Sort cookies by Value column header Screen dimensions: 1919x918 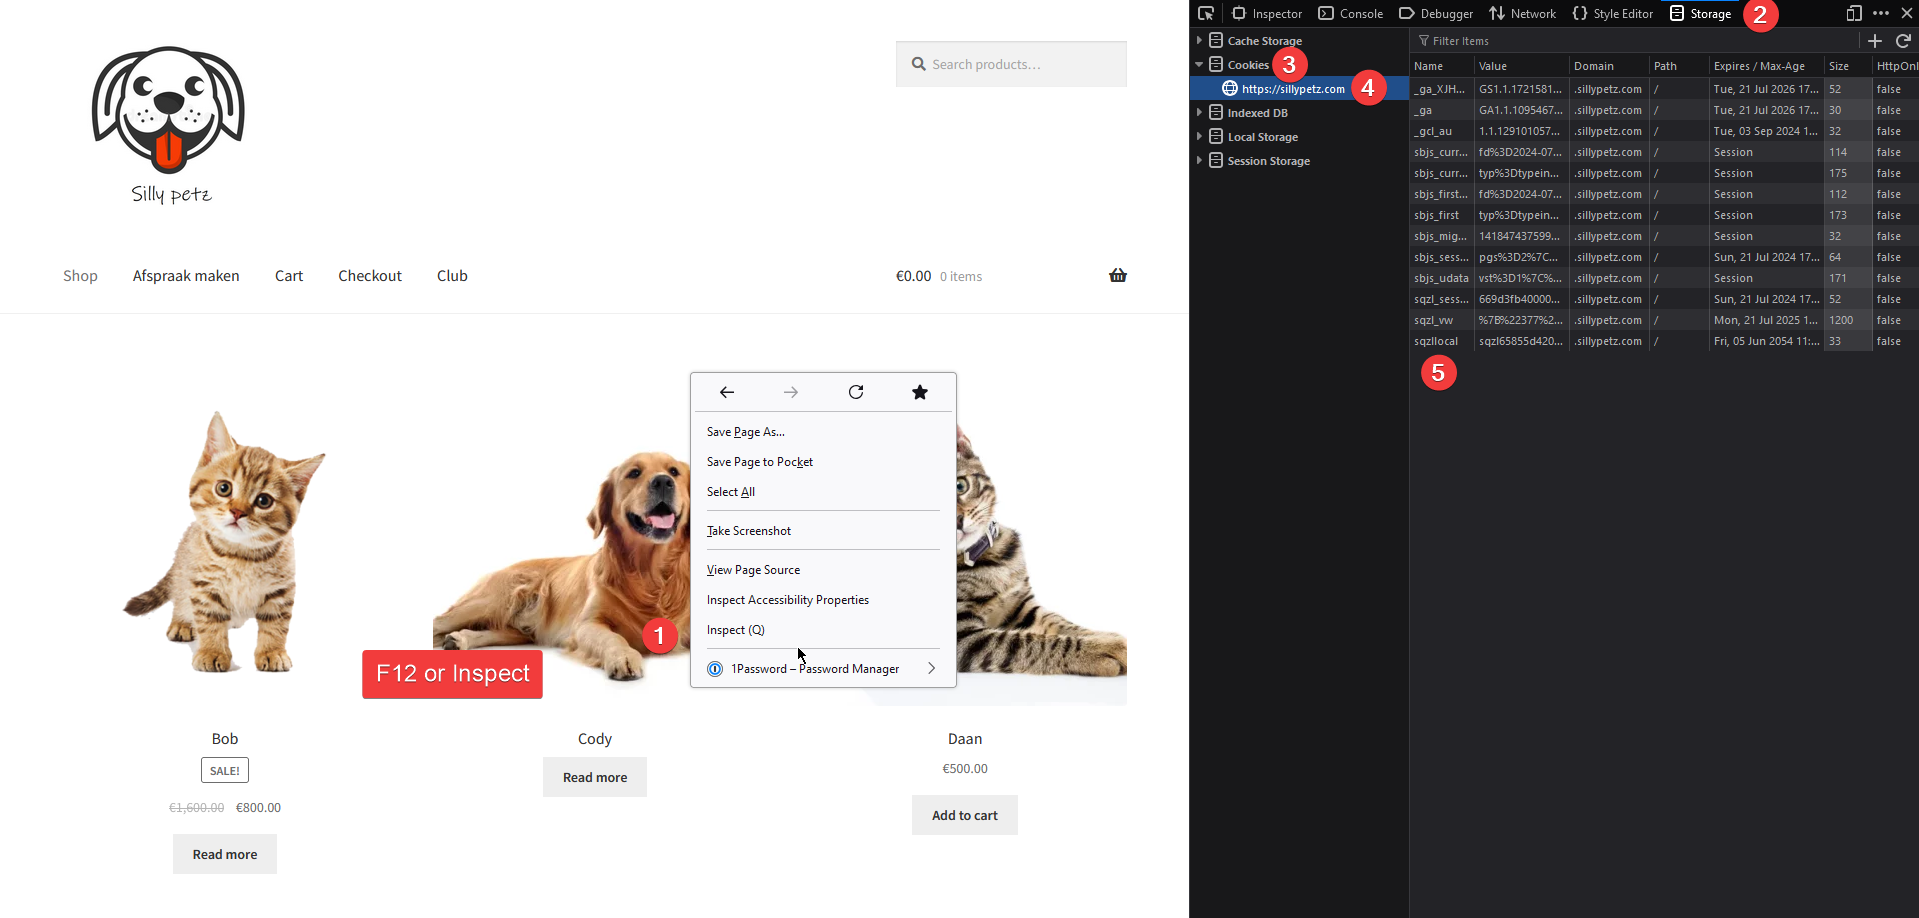tap(1521, 66)
